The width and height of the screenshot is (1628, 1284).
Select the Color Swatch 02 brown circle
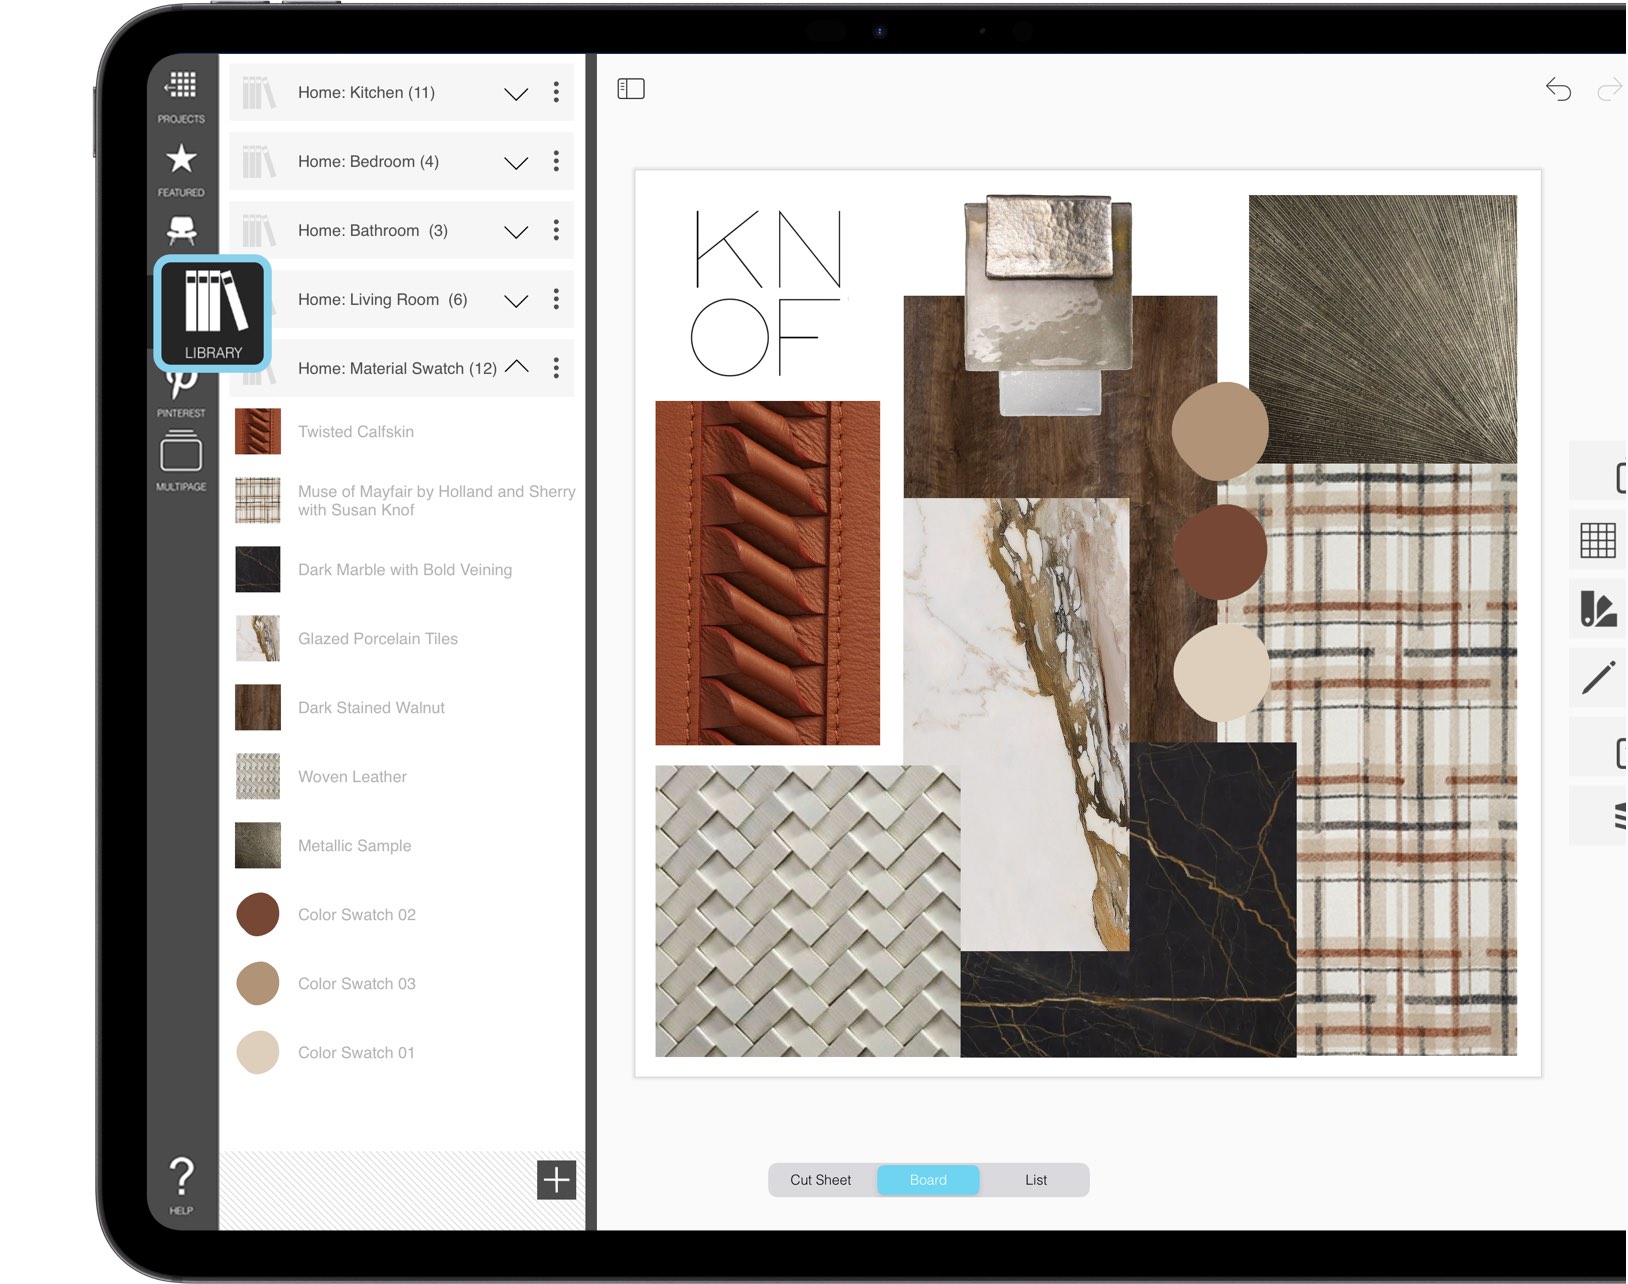(257, 914)
